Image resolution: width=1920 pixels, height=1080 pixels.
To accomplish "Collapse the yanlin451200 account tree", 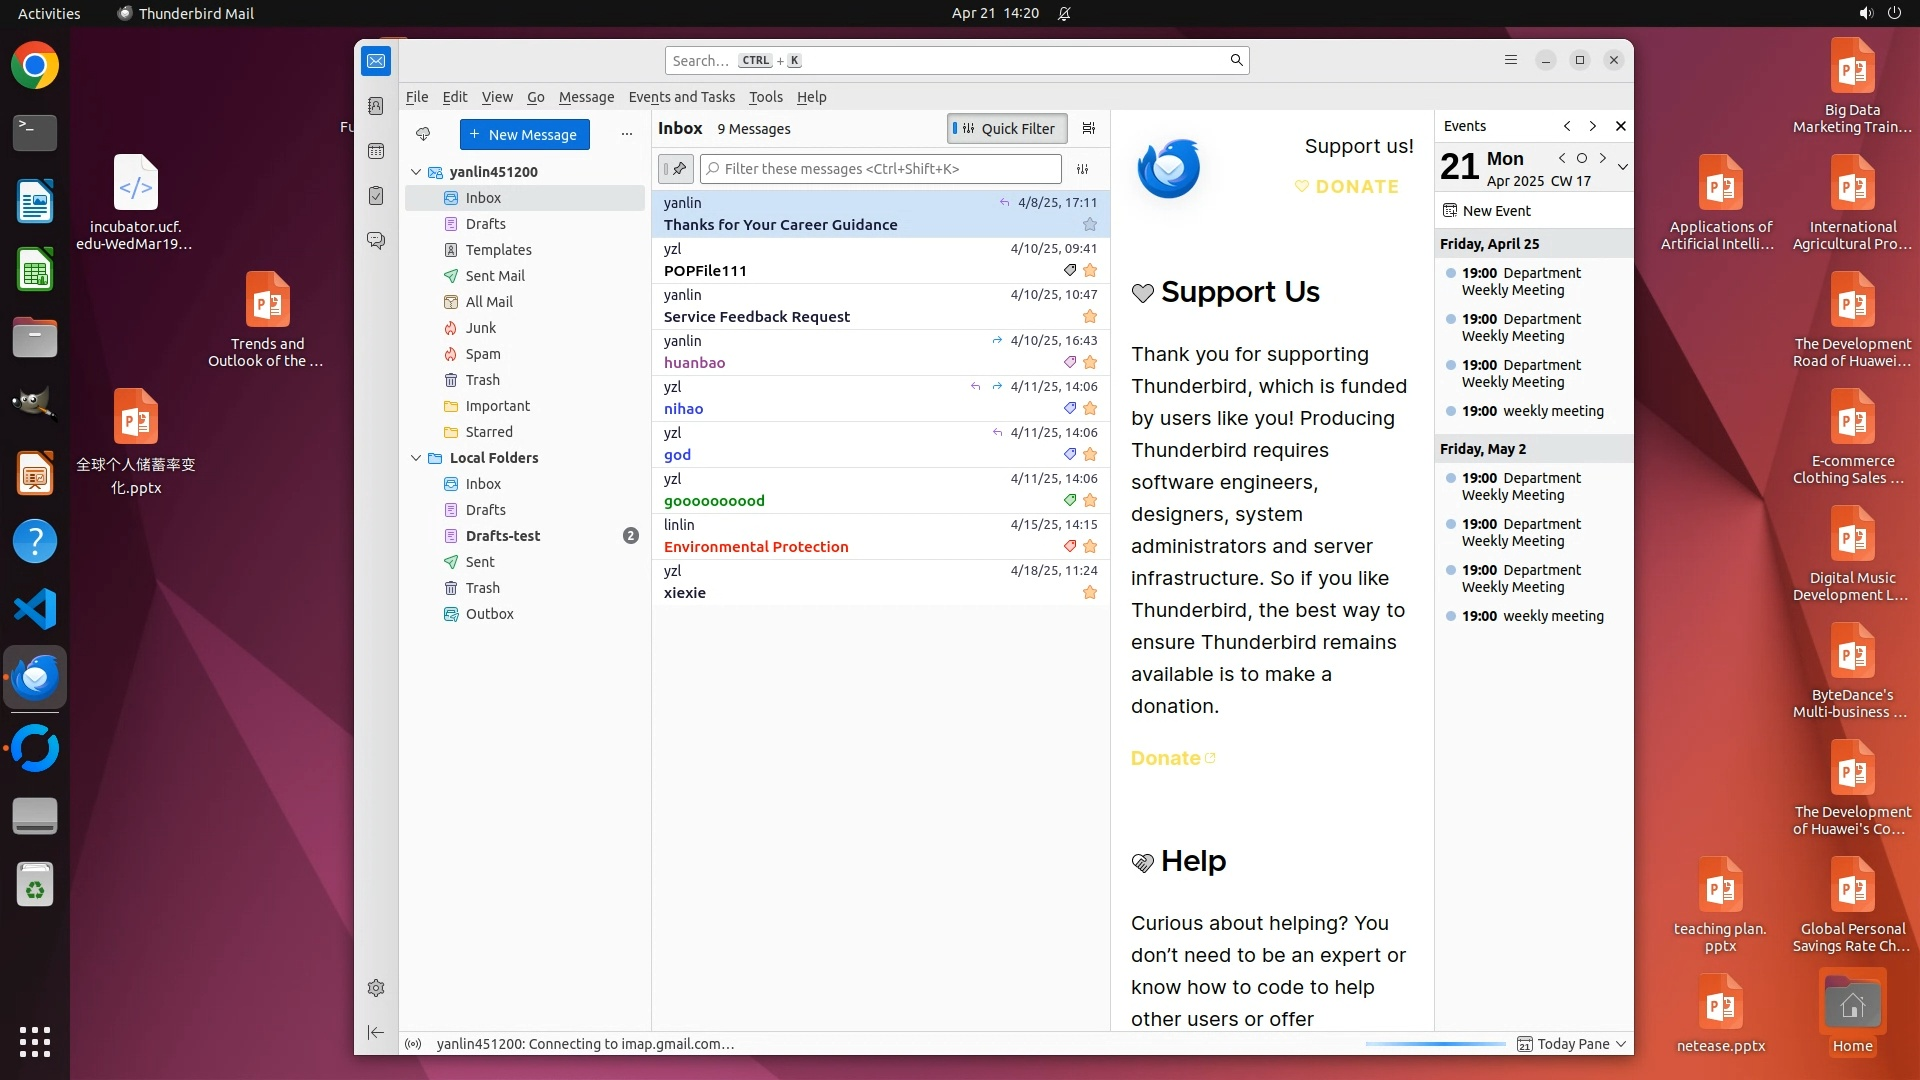I will [416, 172].
